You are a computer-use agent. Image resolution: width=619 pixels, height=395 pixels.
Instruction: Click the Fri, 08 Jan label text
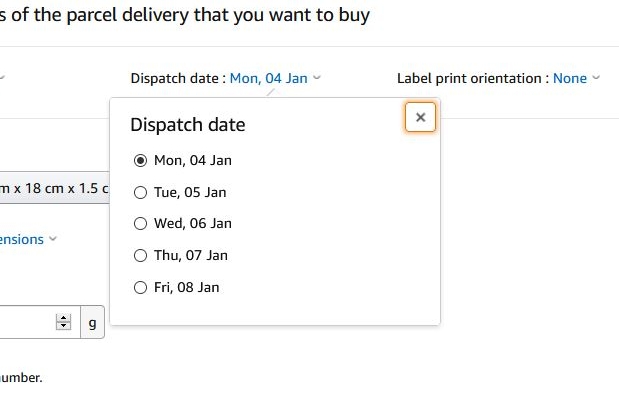click(x=186, y=287)
